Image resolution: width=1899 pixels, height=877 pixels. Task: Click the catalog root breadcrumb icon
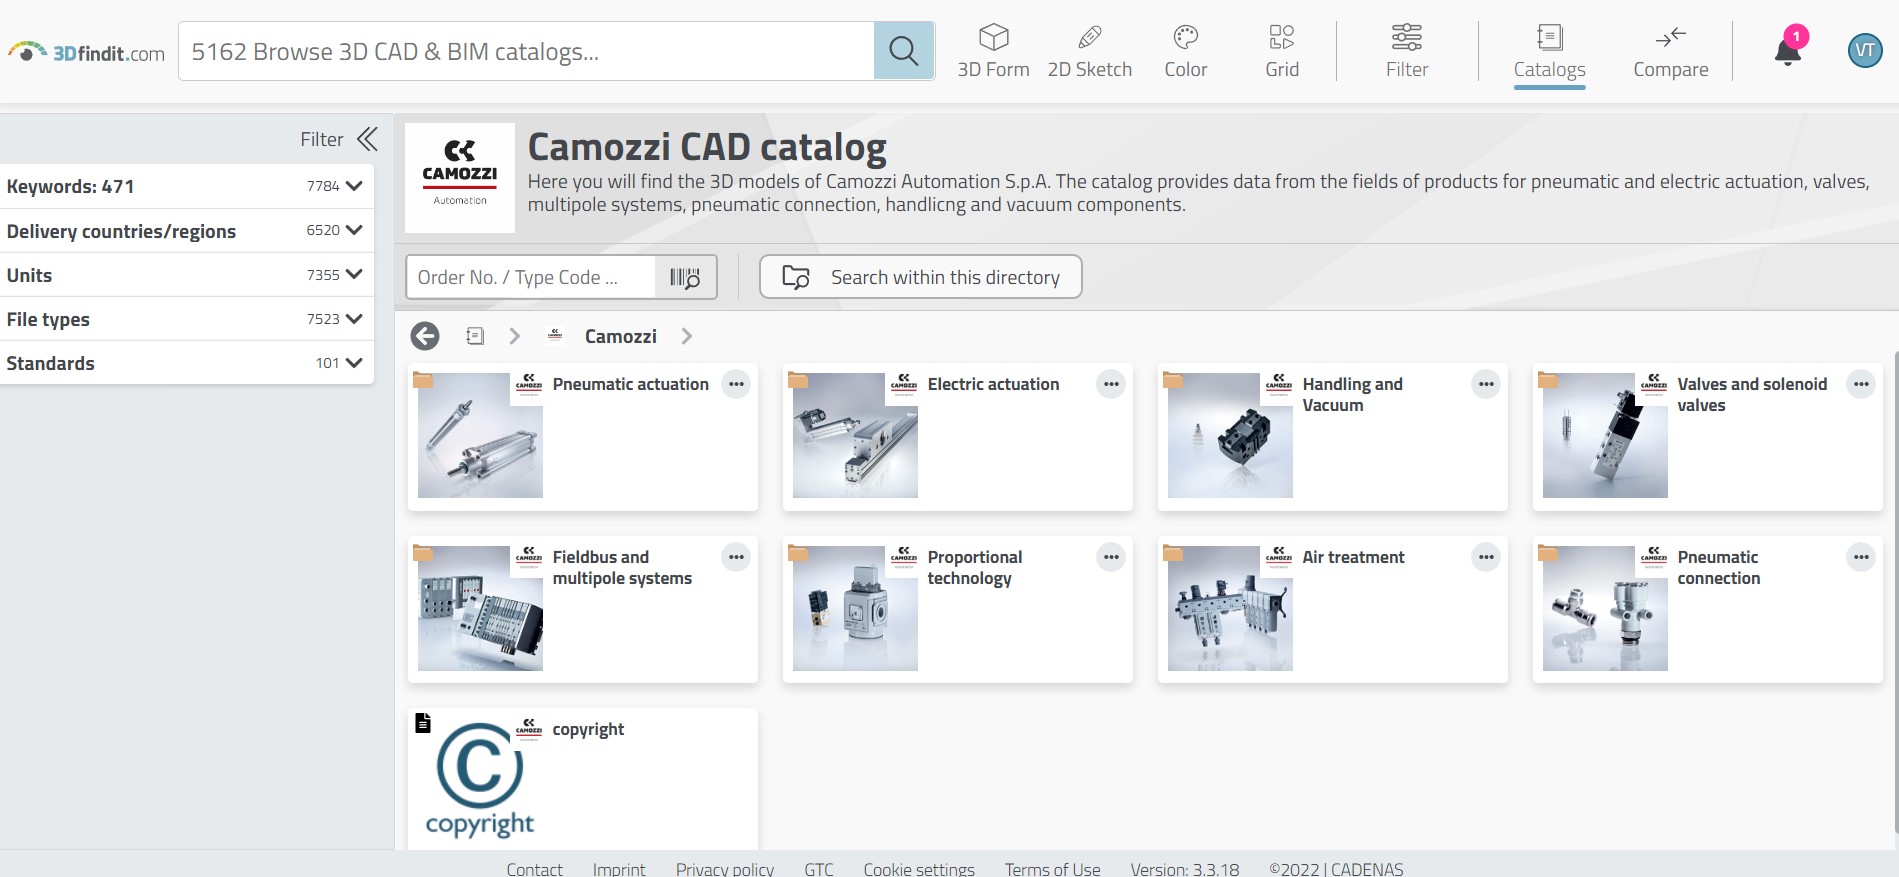(x=475, y=336)
